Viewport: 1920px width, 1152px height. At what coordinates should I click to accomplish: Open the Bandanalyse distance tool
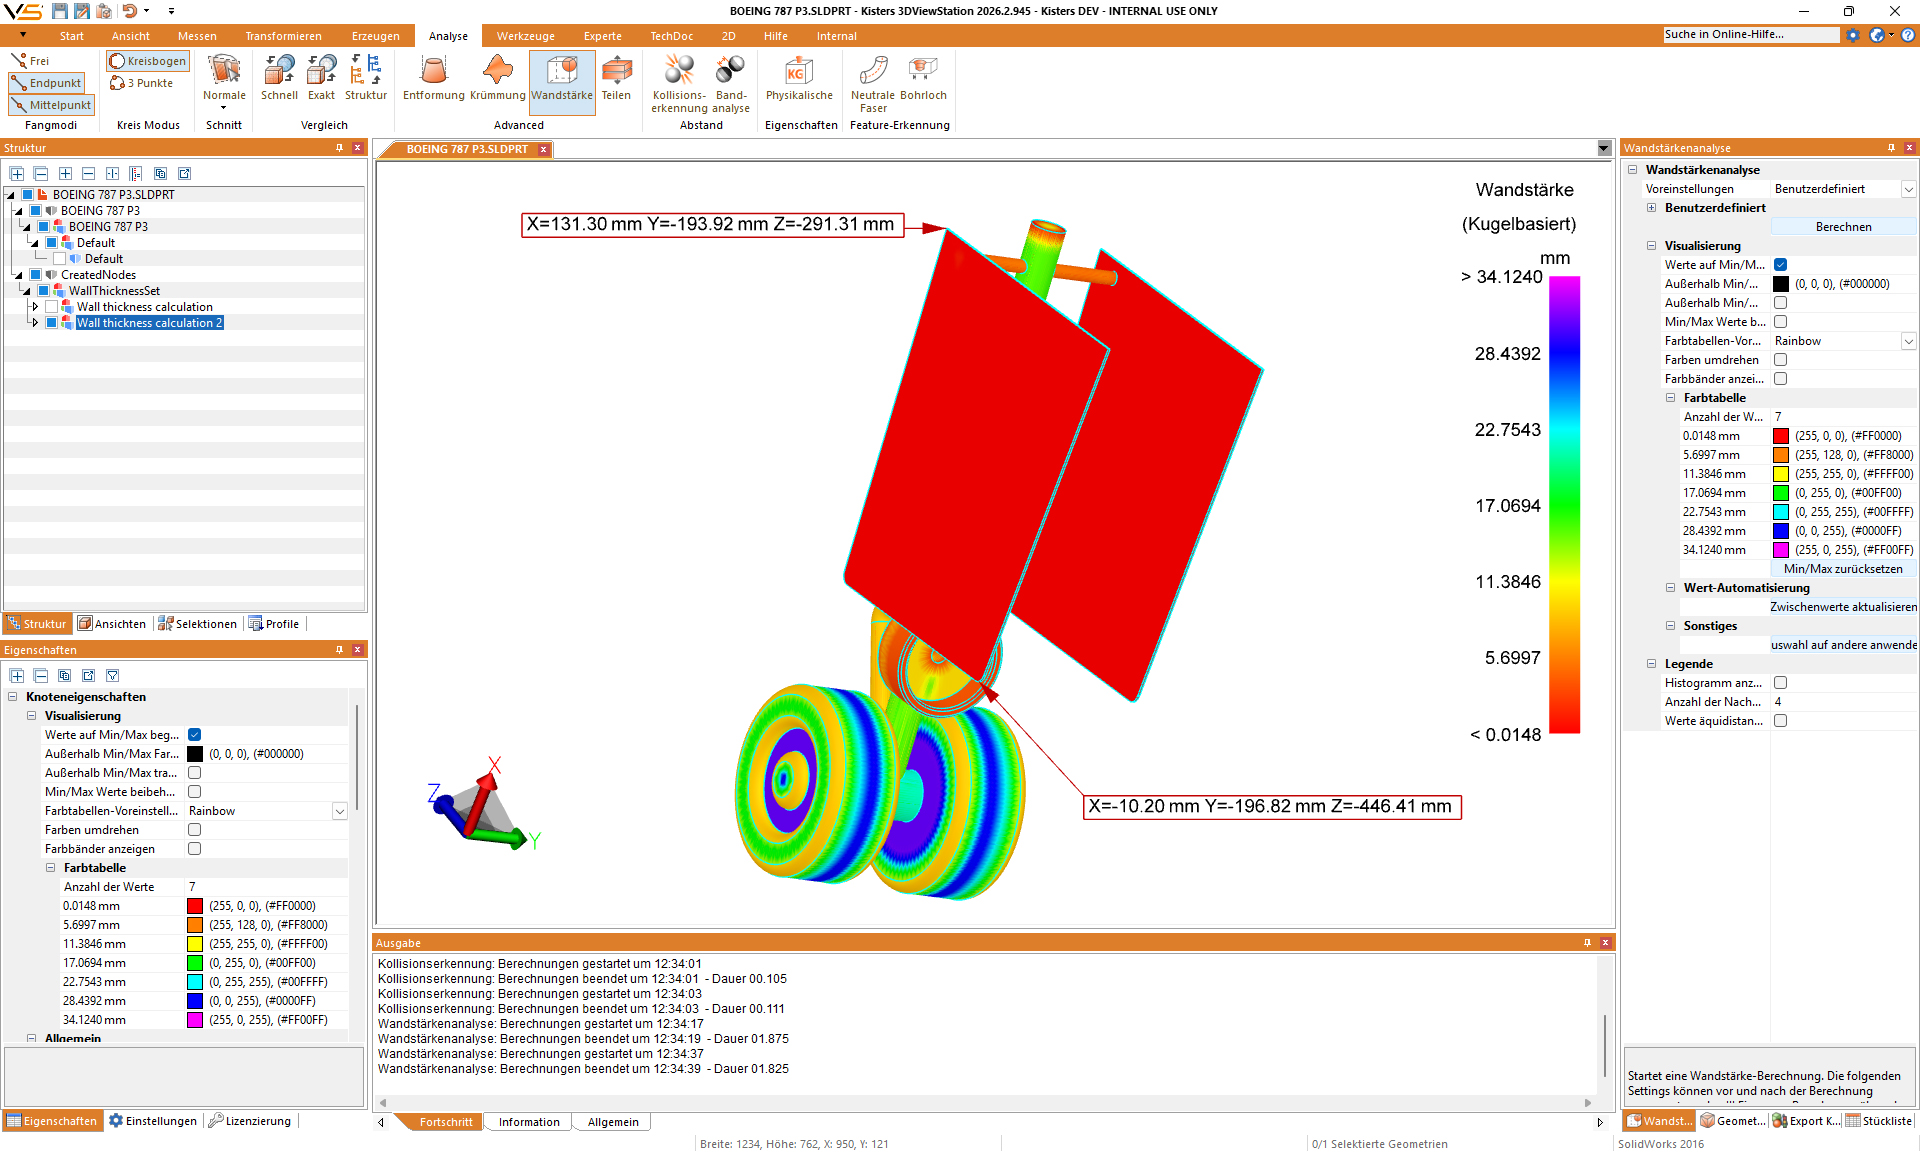pos(731,84)
